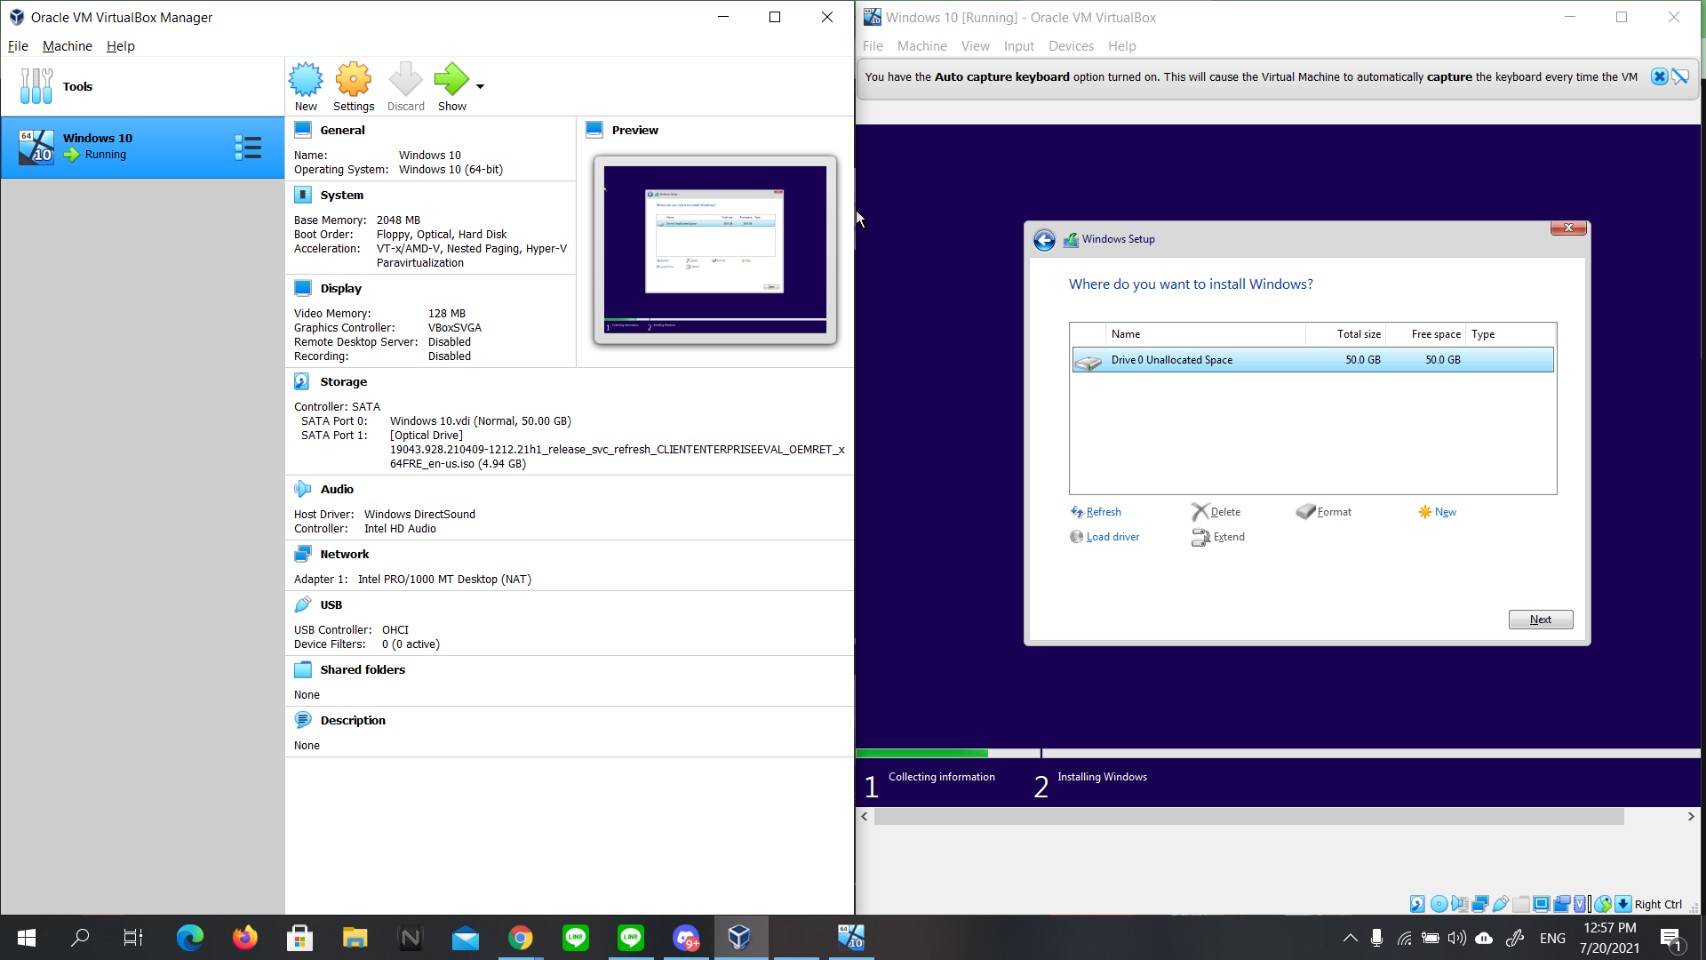This screenshot has width=1706, height=960.
Task: Click the Storage section header
Action: [343, 382]
